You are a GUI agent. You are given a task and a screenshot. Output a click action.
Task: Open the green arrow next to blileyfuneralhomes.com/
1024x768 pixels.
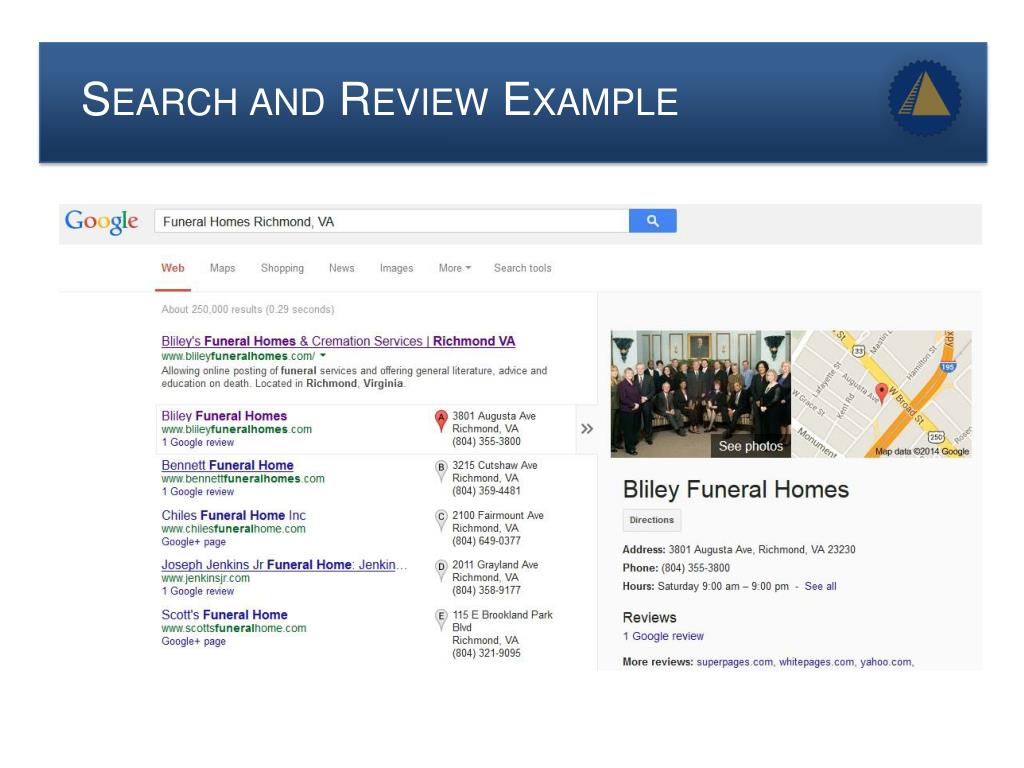click(323, 356)
